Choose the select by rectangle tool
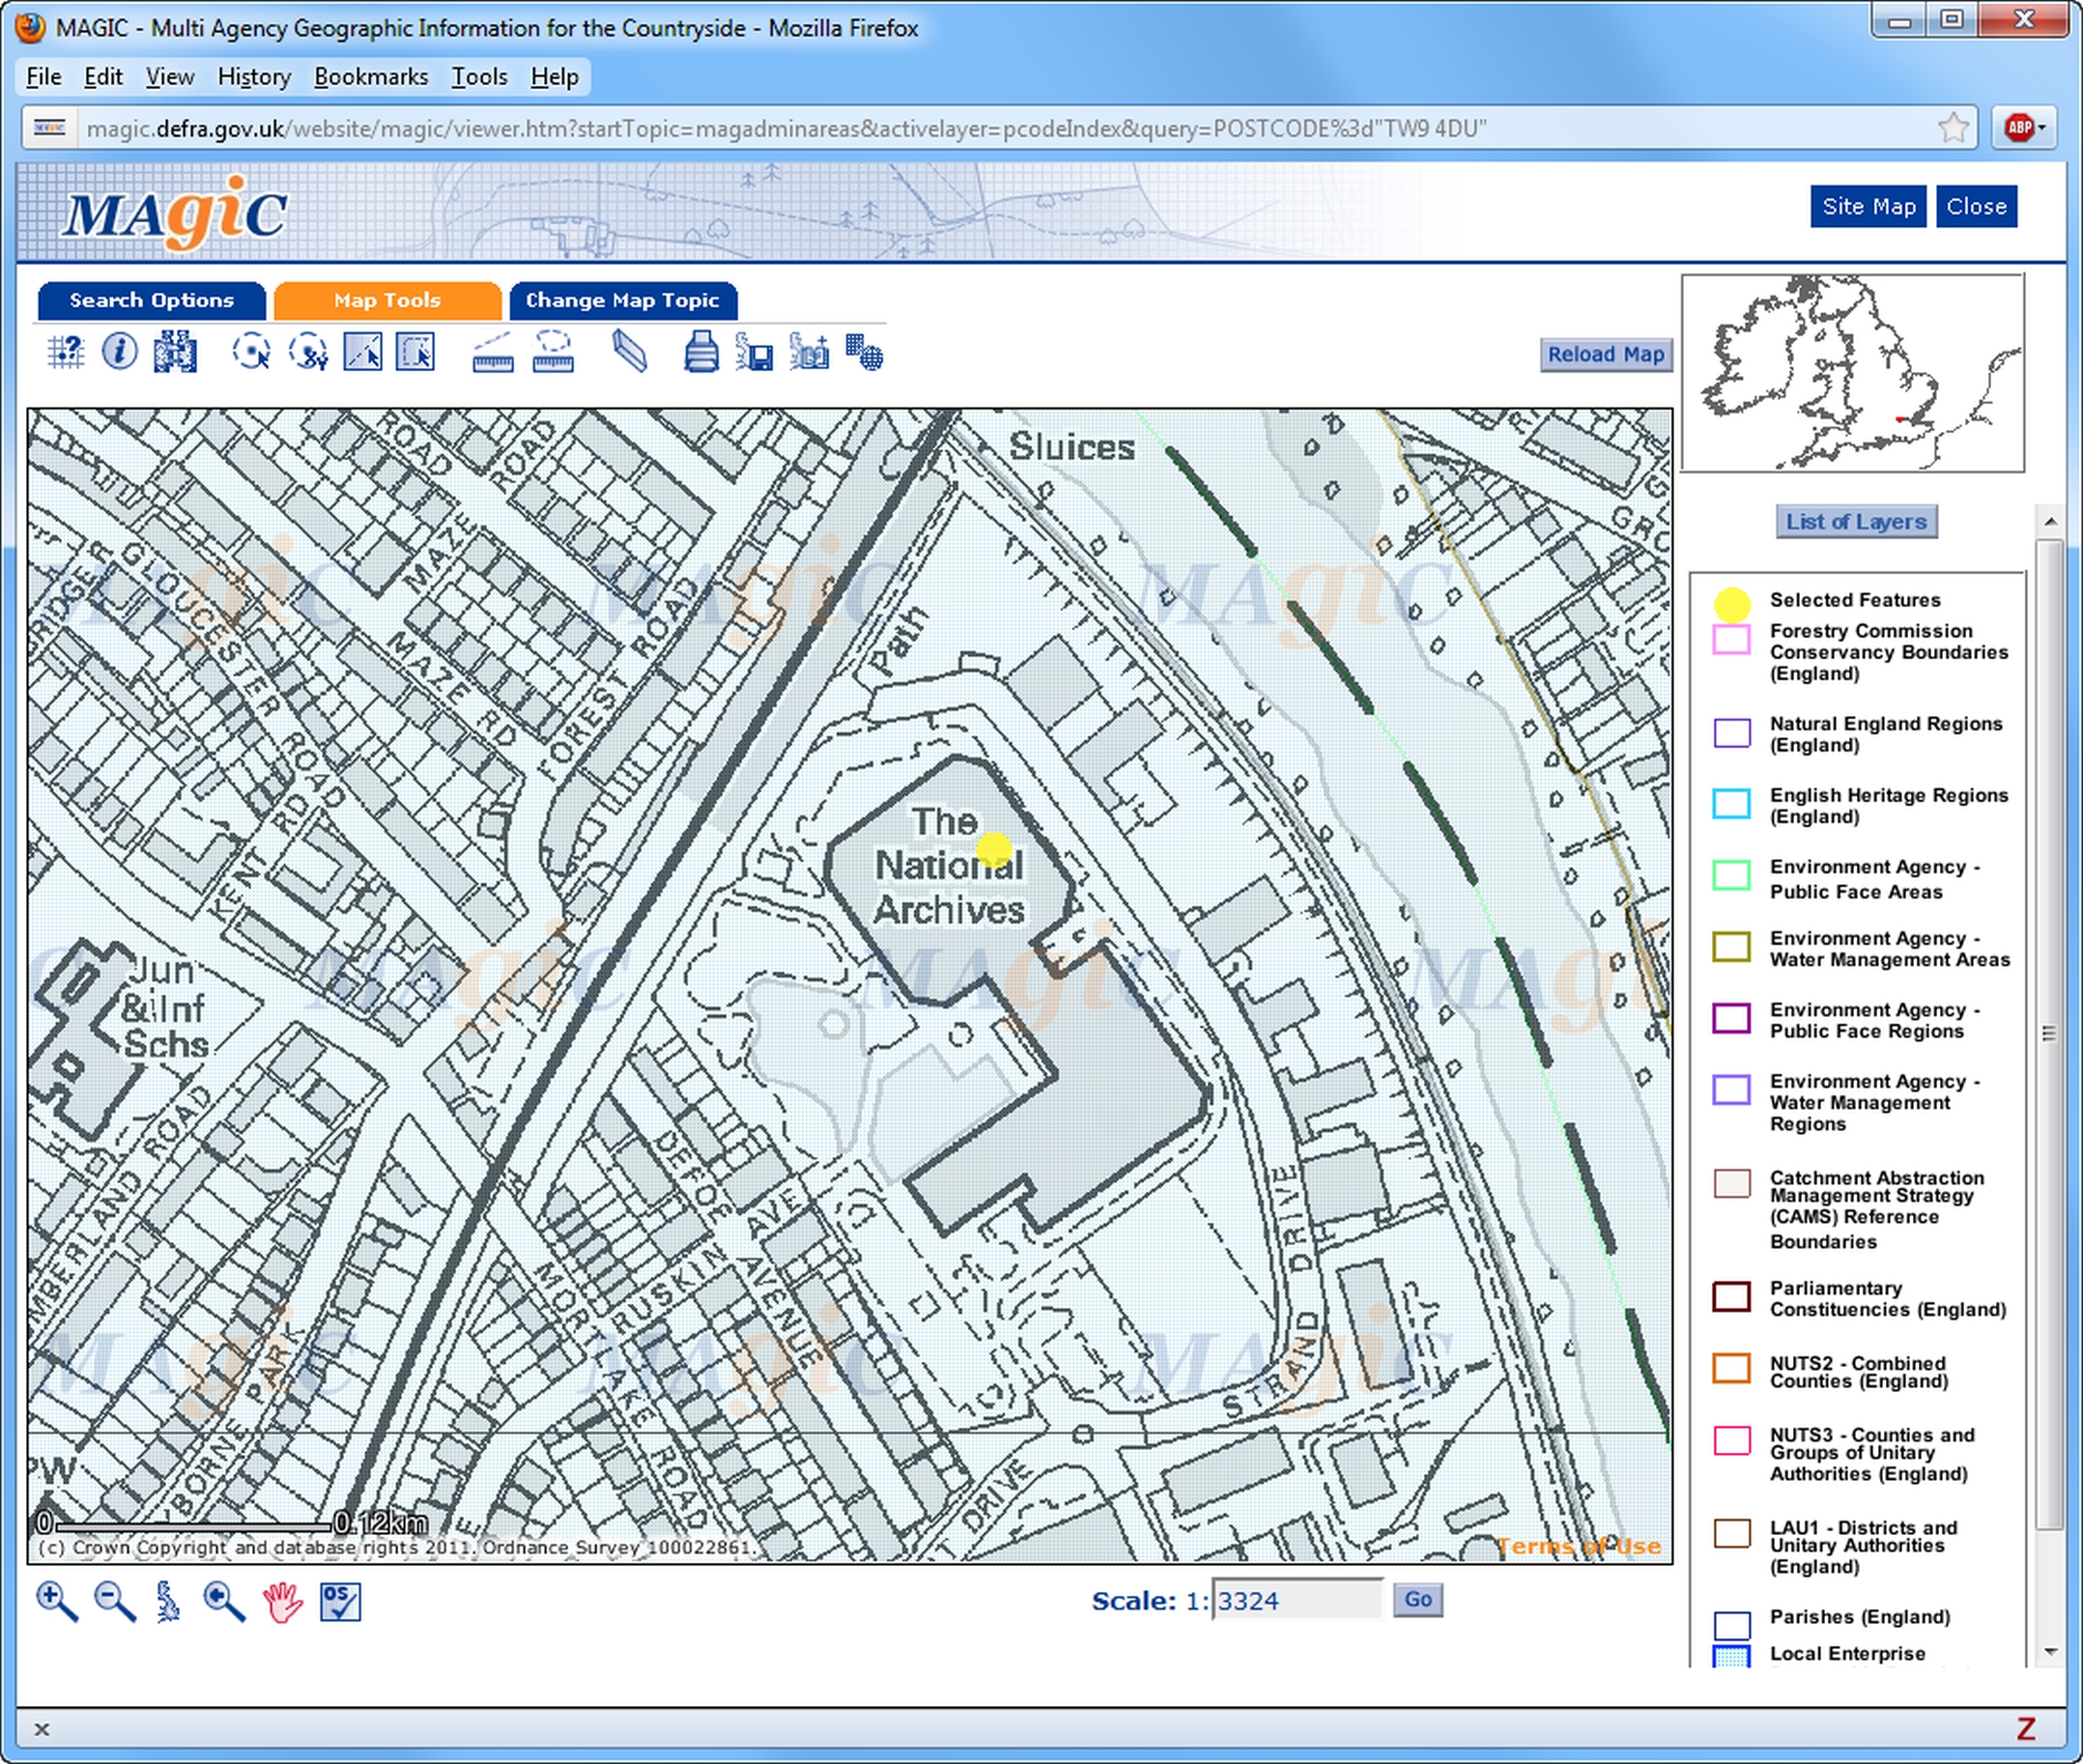The width and height of the screenshot is (2083, 1764). [415, 353]
